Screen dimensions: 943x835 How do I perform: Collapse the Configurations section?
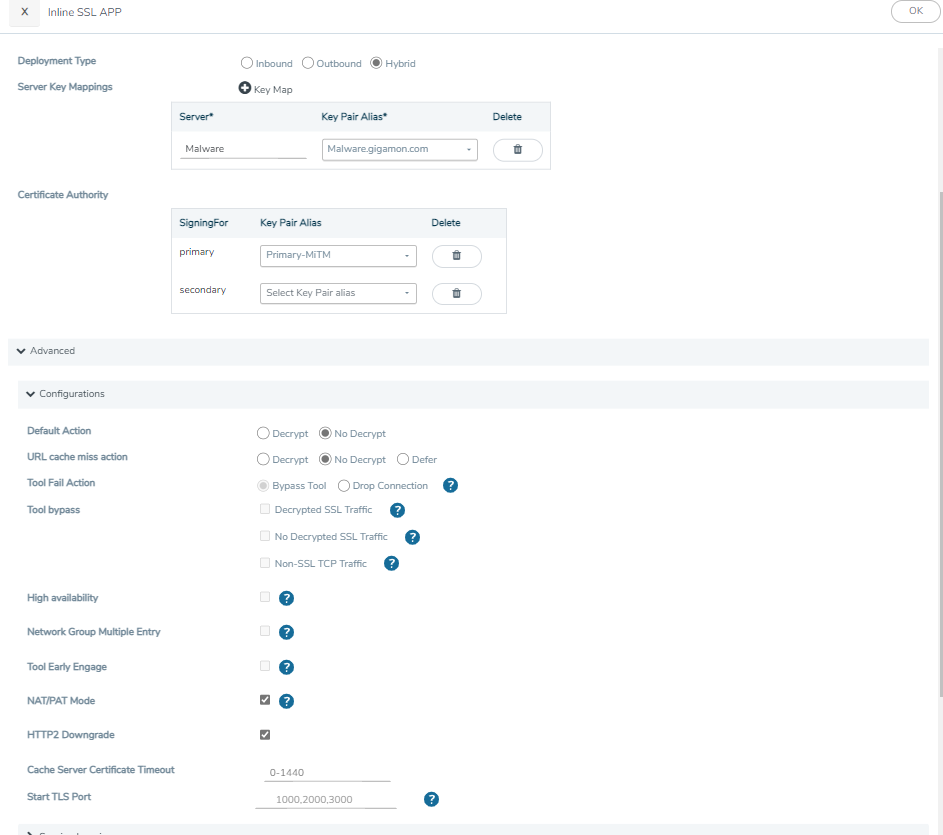click(473, 394)
